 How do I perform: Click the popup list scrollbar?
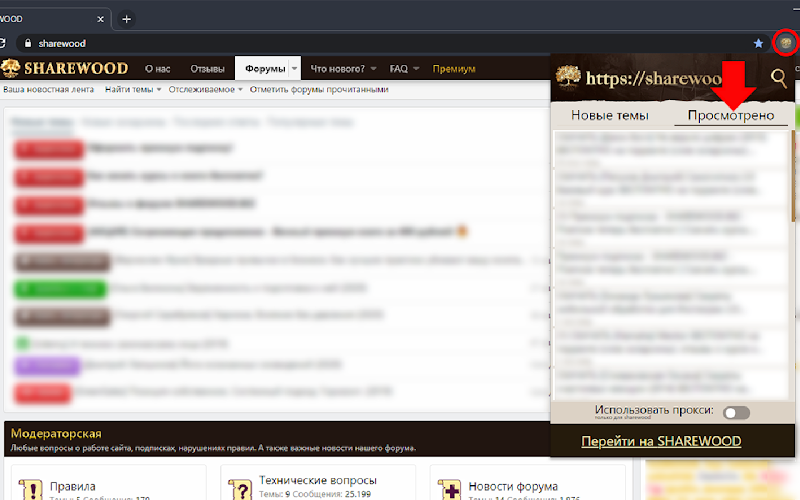tap(793, 176)
